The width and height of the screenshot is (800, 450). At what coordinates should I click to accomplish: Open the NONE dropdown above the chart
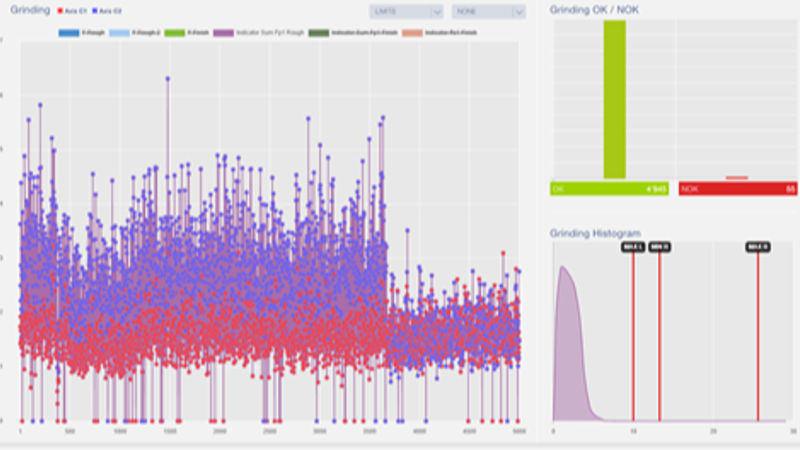pyautogui.click(x=488, y=12)
